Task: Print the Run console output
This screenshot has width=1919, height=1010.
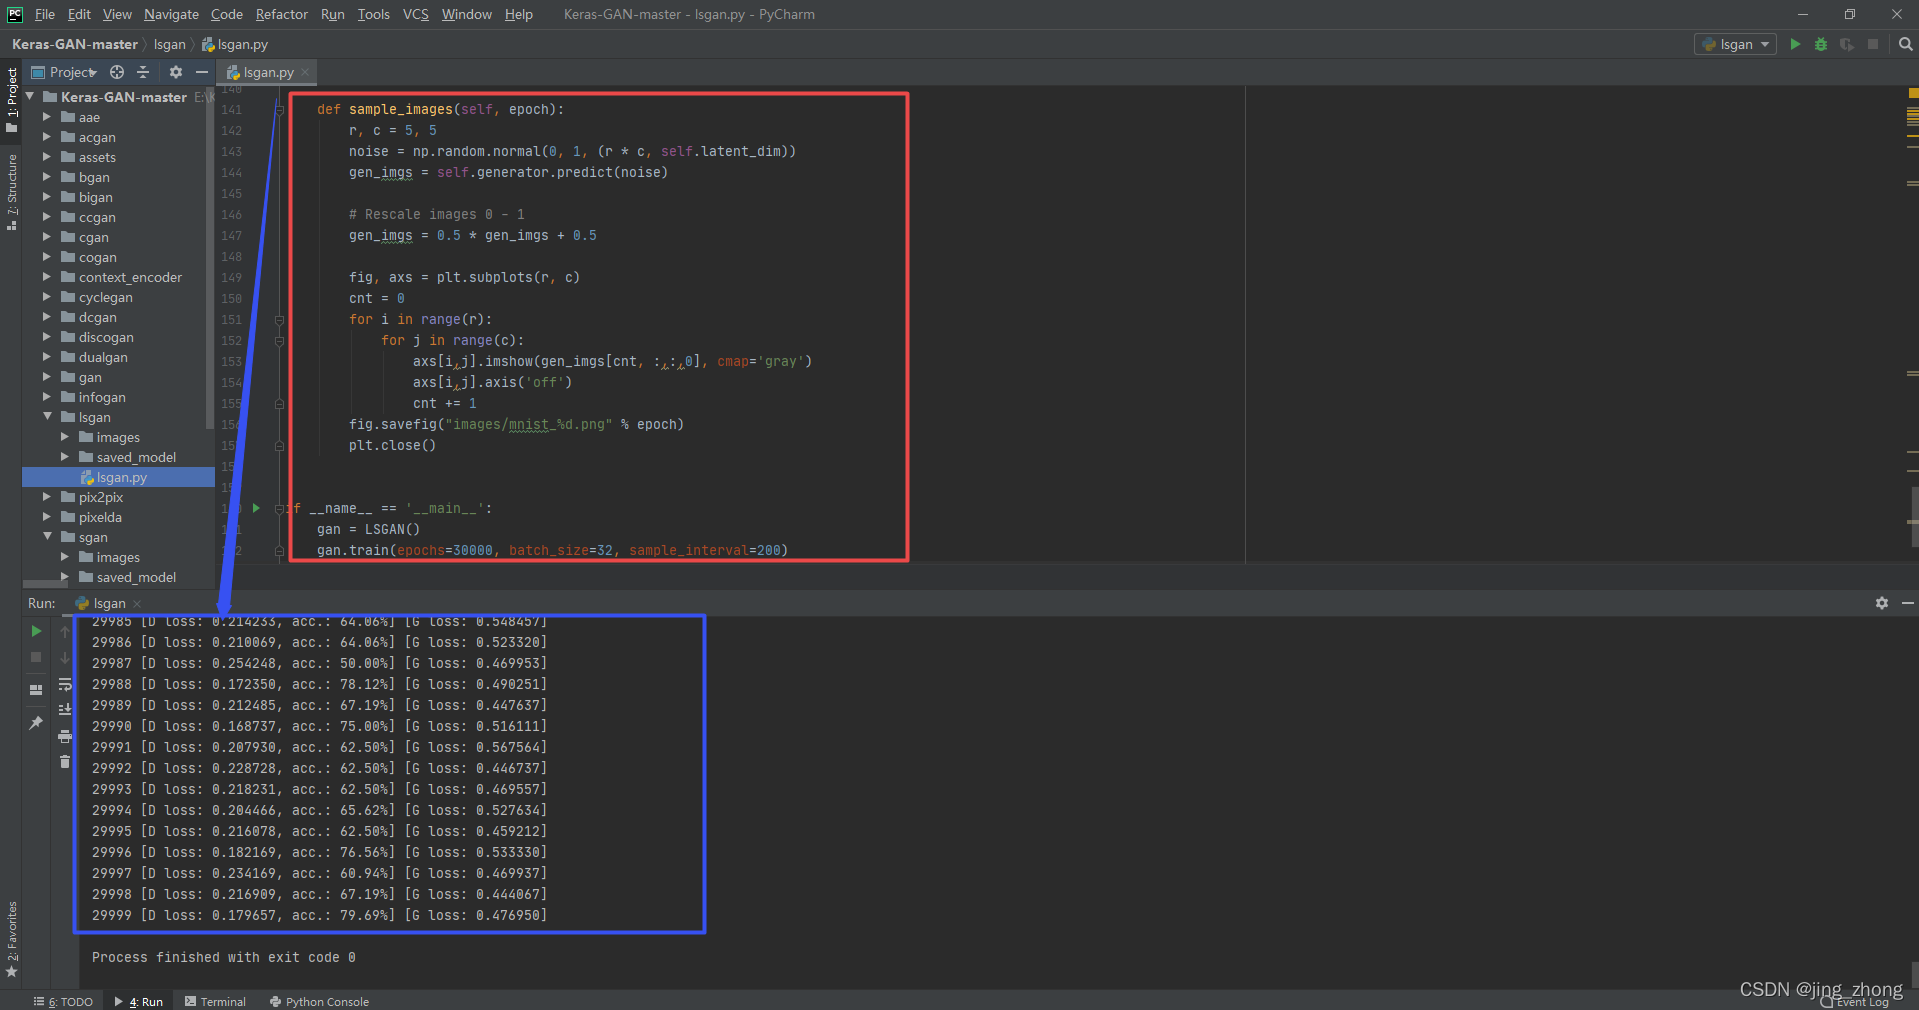Action: 65,736
